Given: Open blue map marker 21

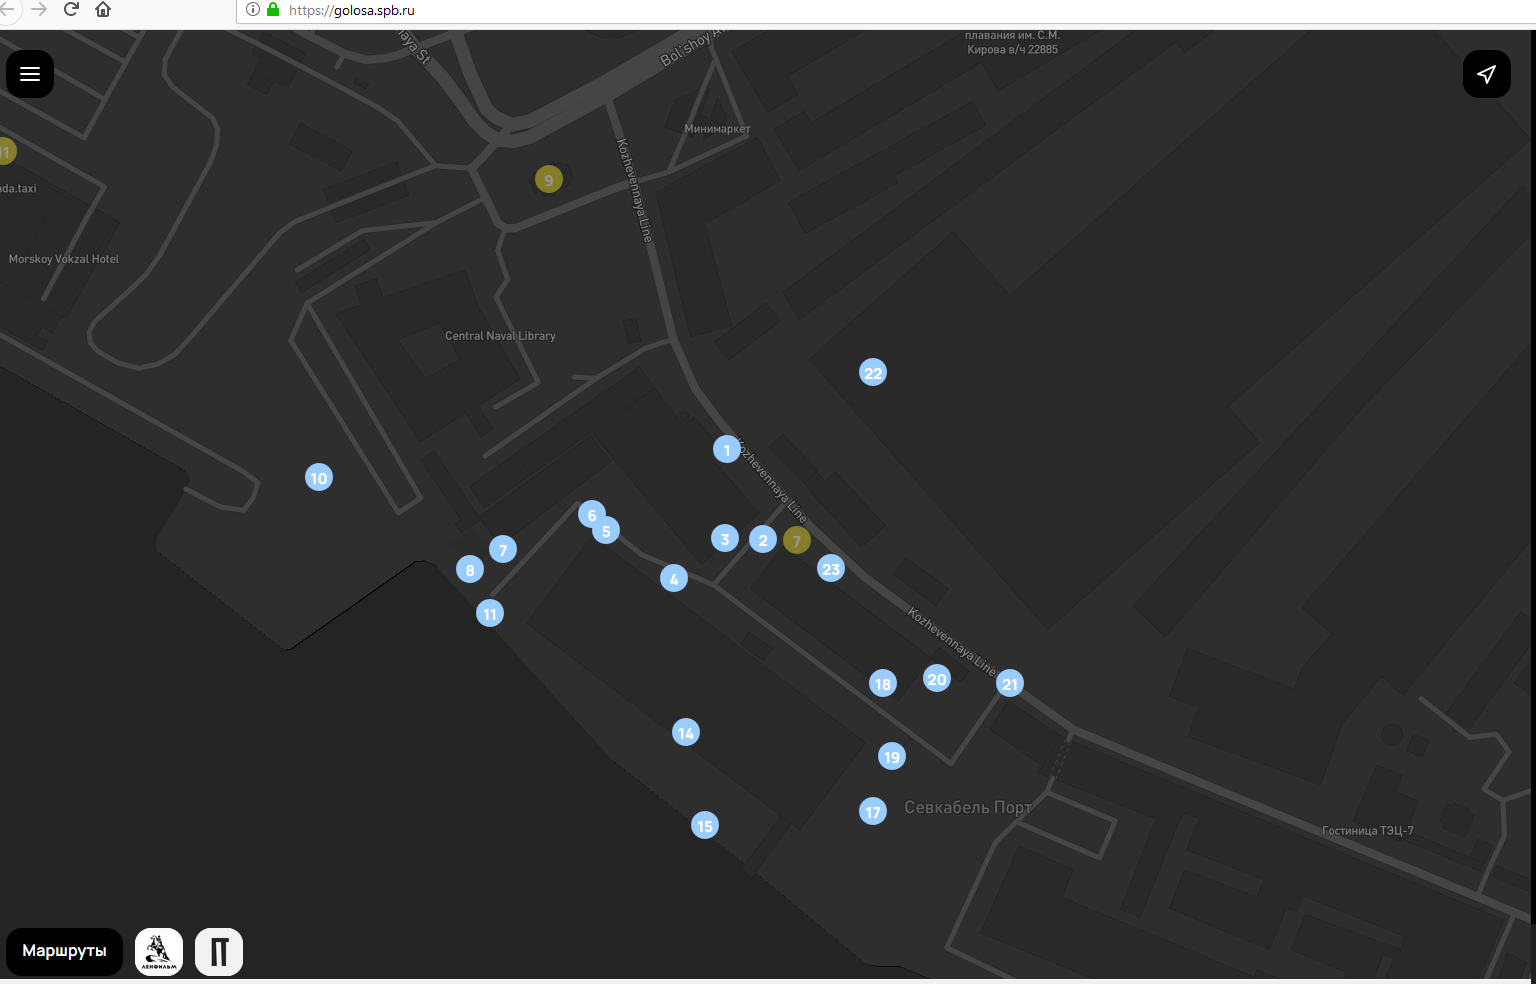Looking at the screenshot, I should [1010, 684].
